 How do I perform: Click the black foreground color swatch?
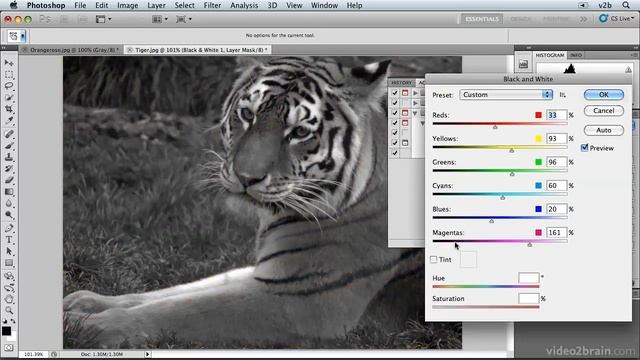[7, 331]
